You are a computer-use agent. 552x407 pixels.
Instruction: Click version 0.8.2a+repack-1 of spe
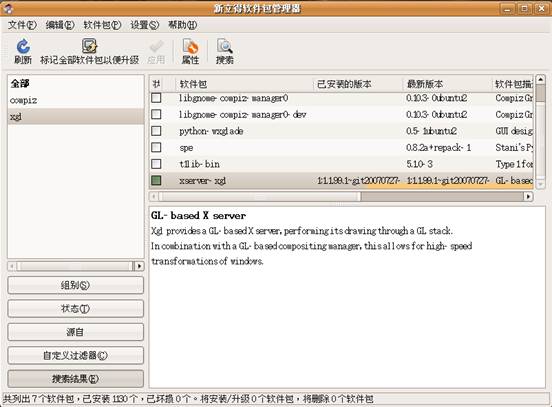click(438, 148)
